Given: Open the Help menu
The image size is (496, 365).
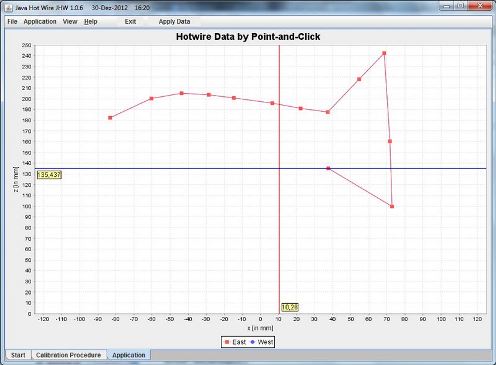Looking at the screenshot, I should (90, 22).
